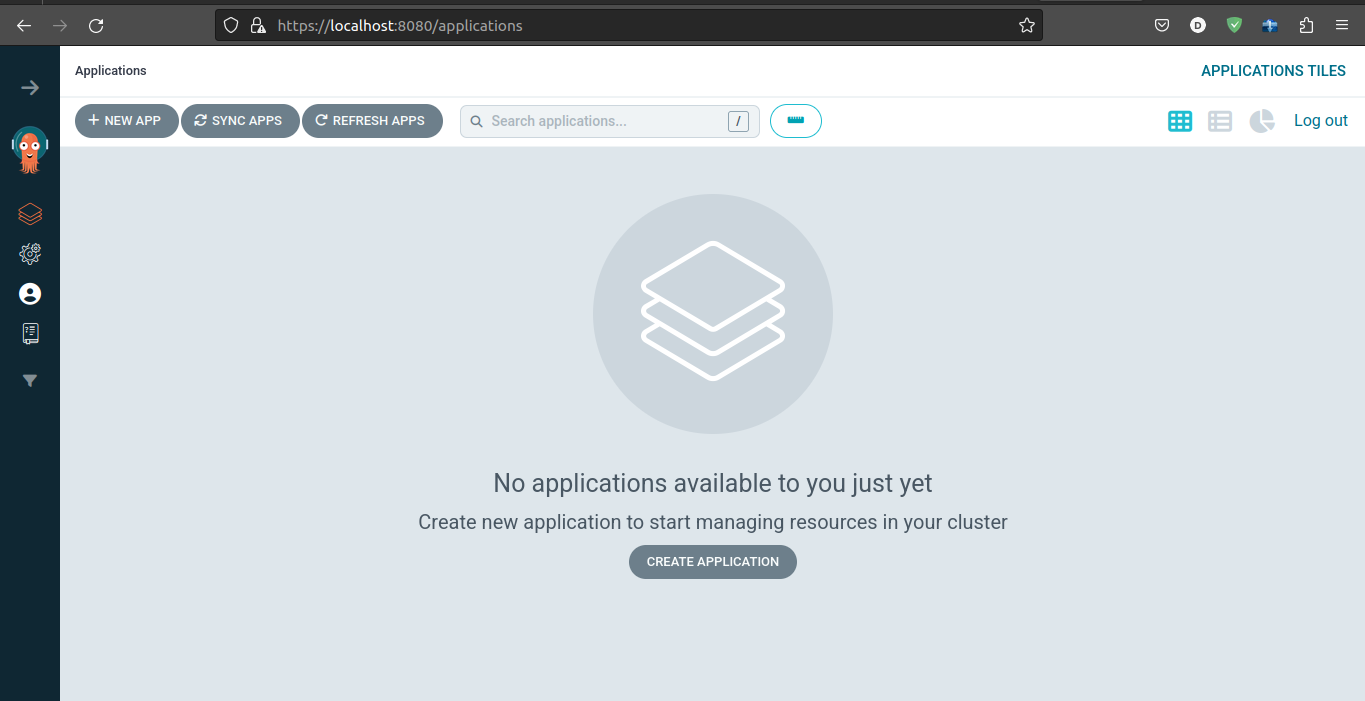Image resolution: width=1365 pixels, height=701 pixels.
Task: Open the Pocket save icon
Action: (1162, 26)
